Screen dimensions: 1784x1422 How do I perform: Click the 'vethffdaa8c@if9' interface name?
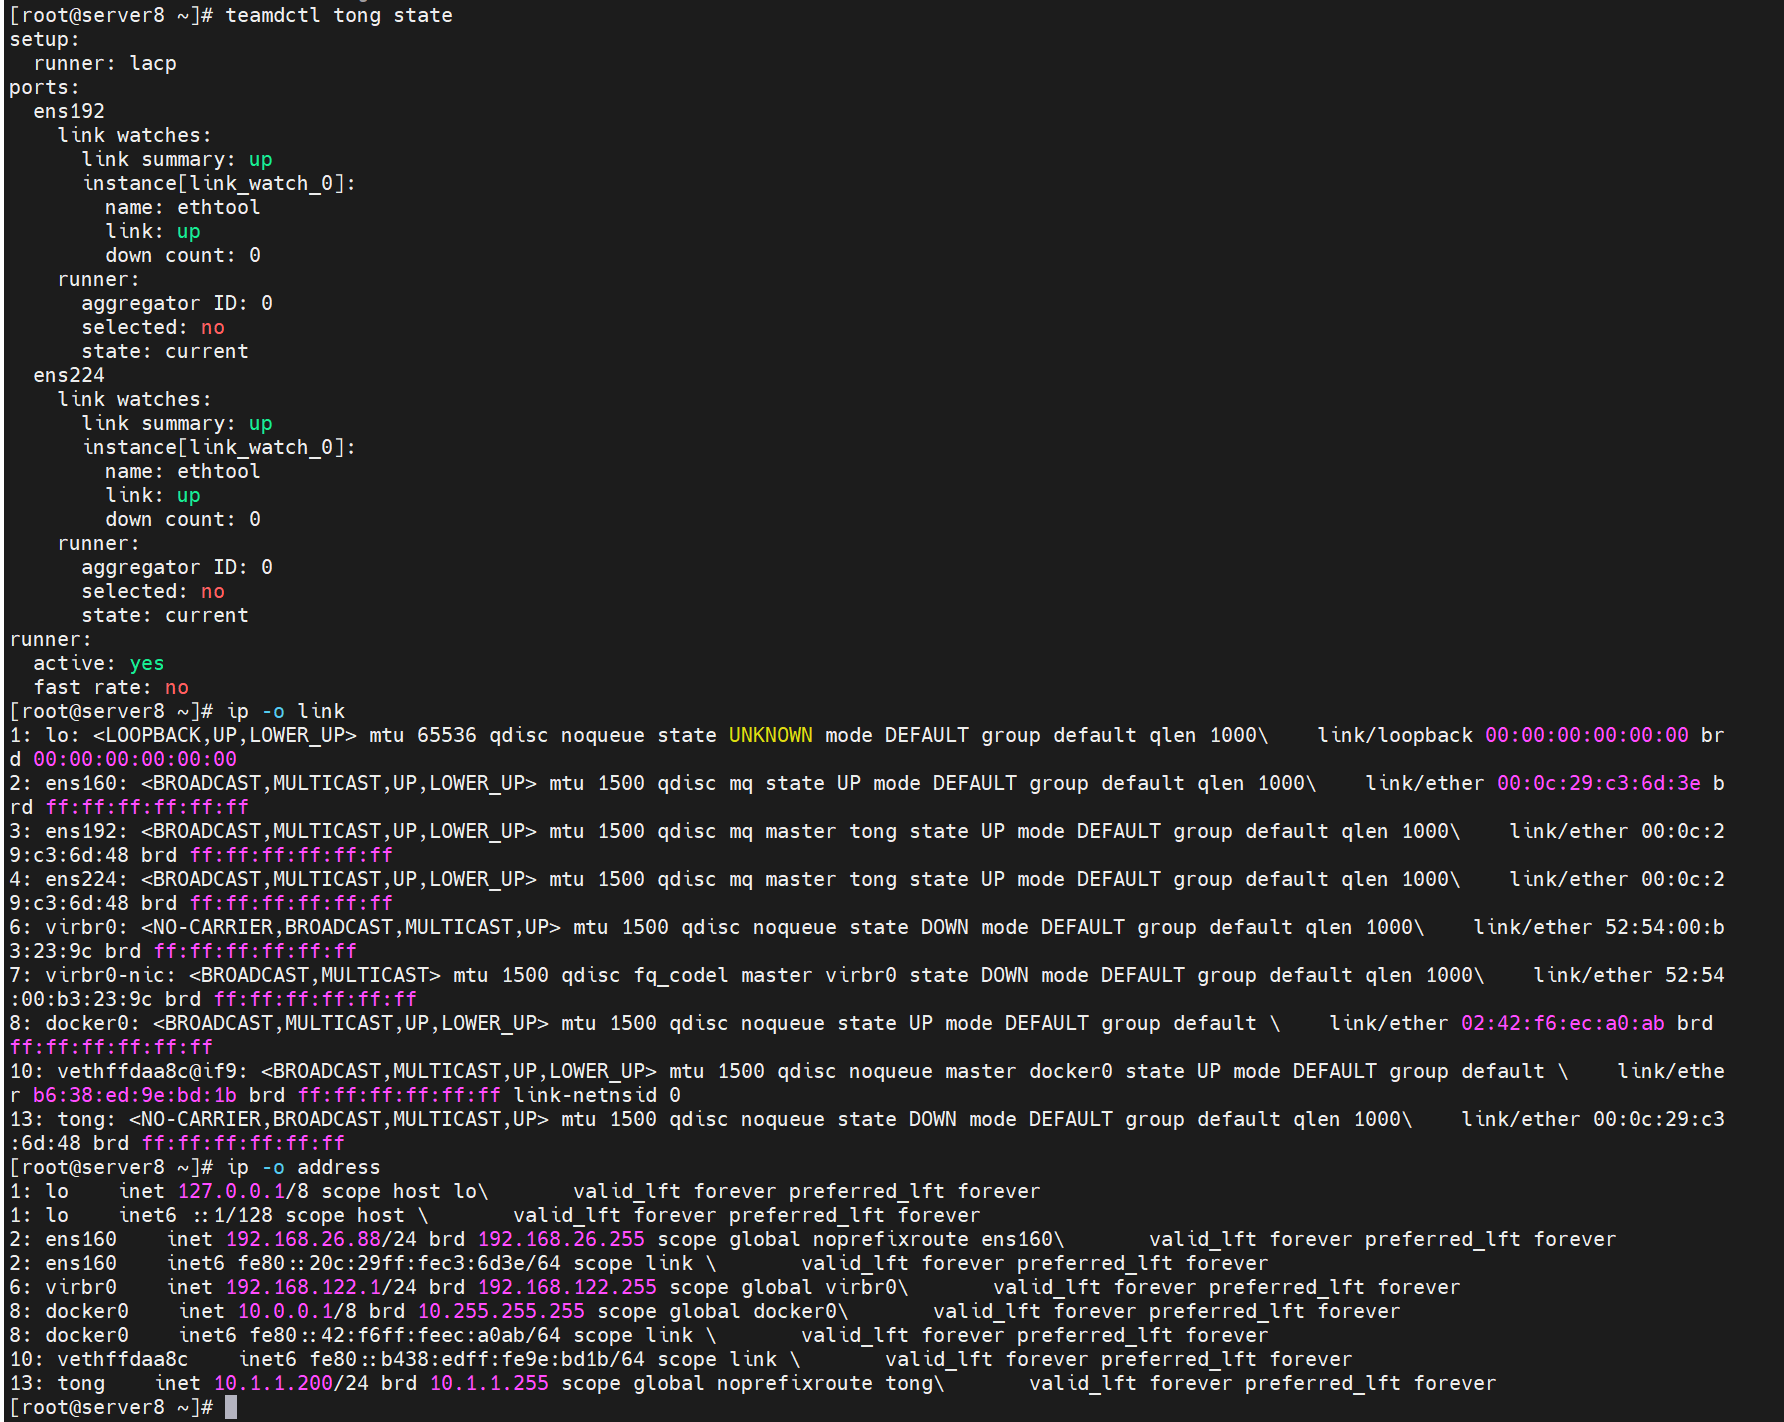tap(147, 1071)
